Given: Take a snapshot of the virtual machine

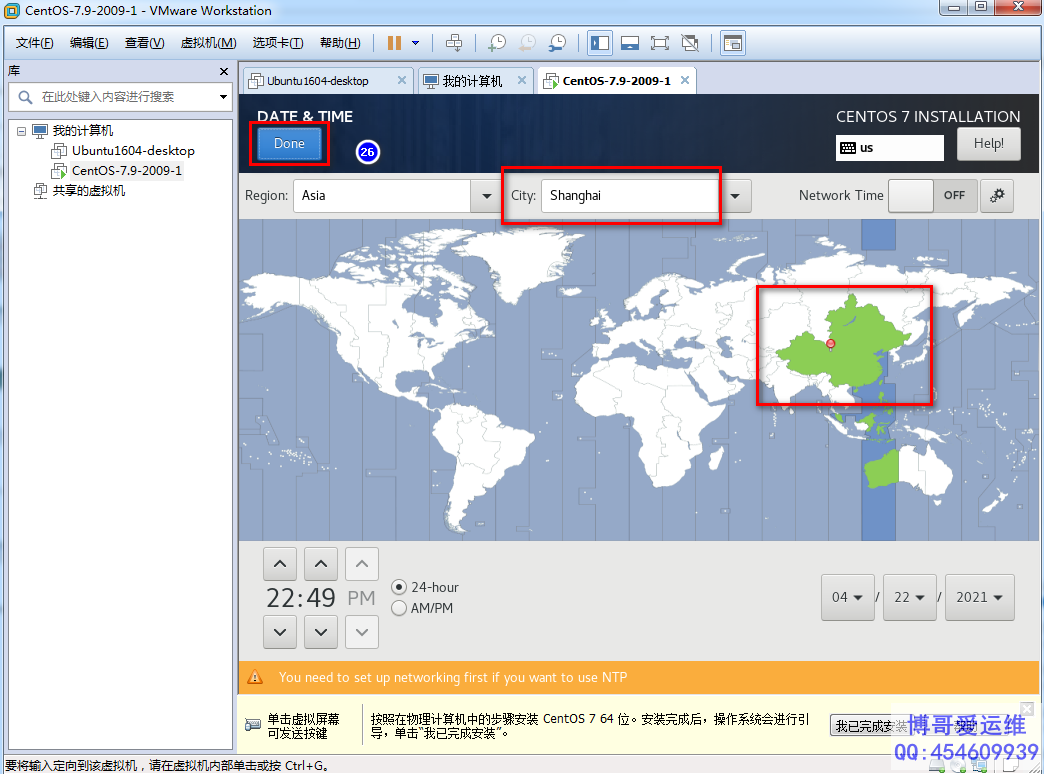Looking at the screenshot, I should [x=497, y=43].
